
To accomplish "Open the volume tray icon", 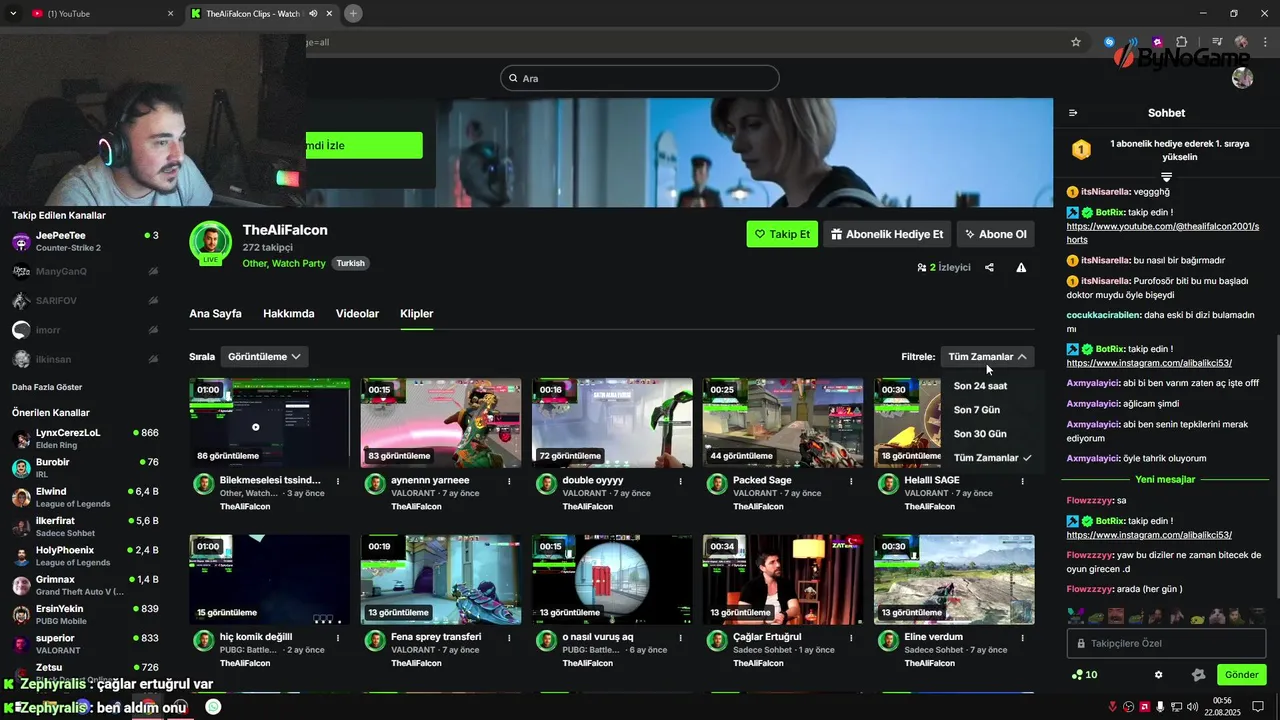I will click(1192, 707).
